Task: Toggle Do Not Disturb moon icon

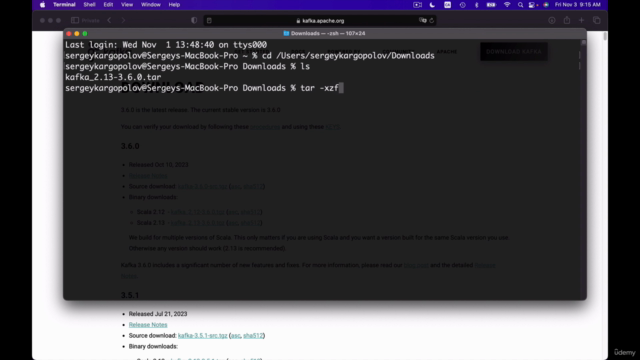Action: (432, 5)
